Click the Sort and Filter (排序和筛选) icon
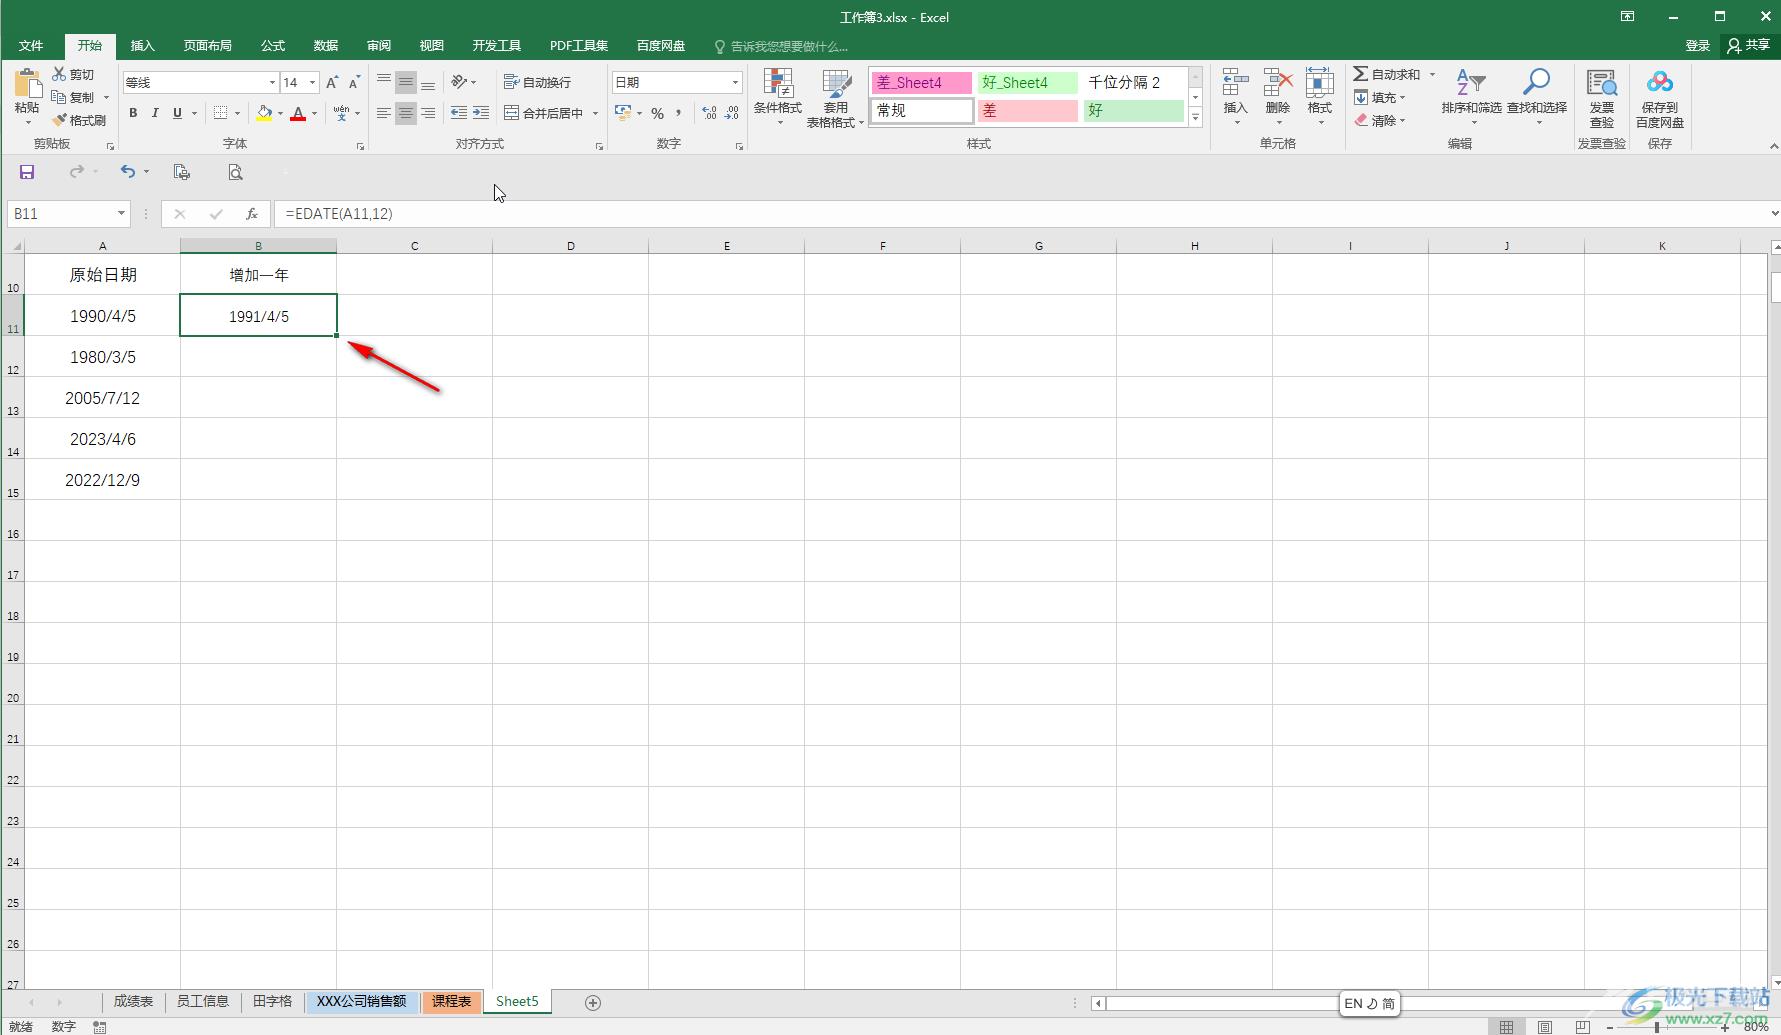1781x1035 pixels. point(1470,82)
